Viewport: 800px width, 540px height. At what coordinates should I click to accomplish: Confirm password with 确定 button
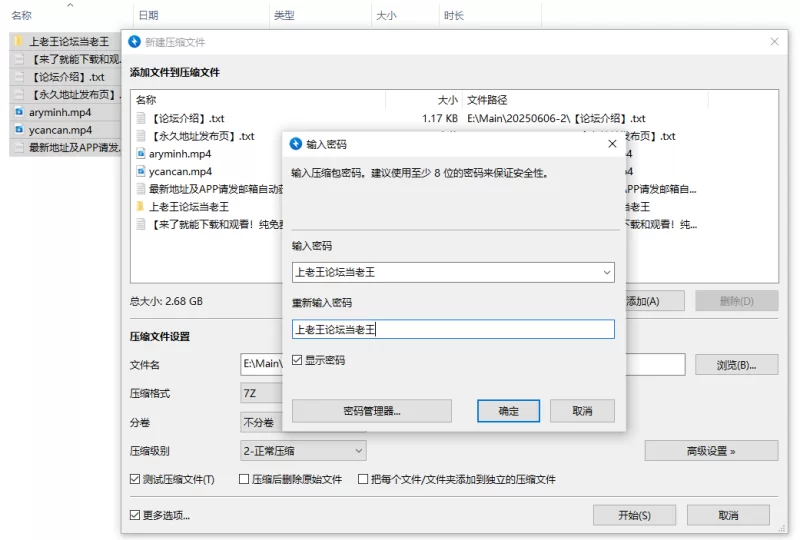coord(508,411)
